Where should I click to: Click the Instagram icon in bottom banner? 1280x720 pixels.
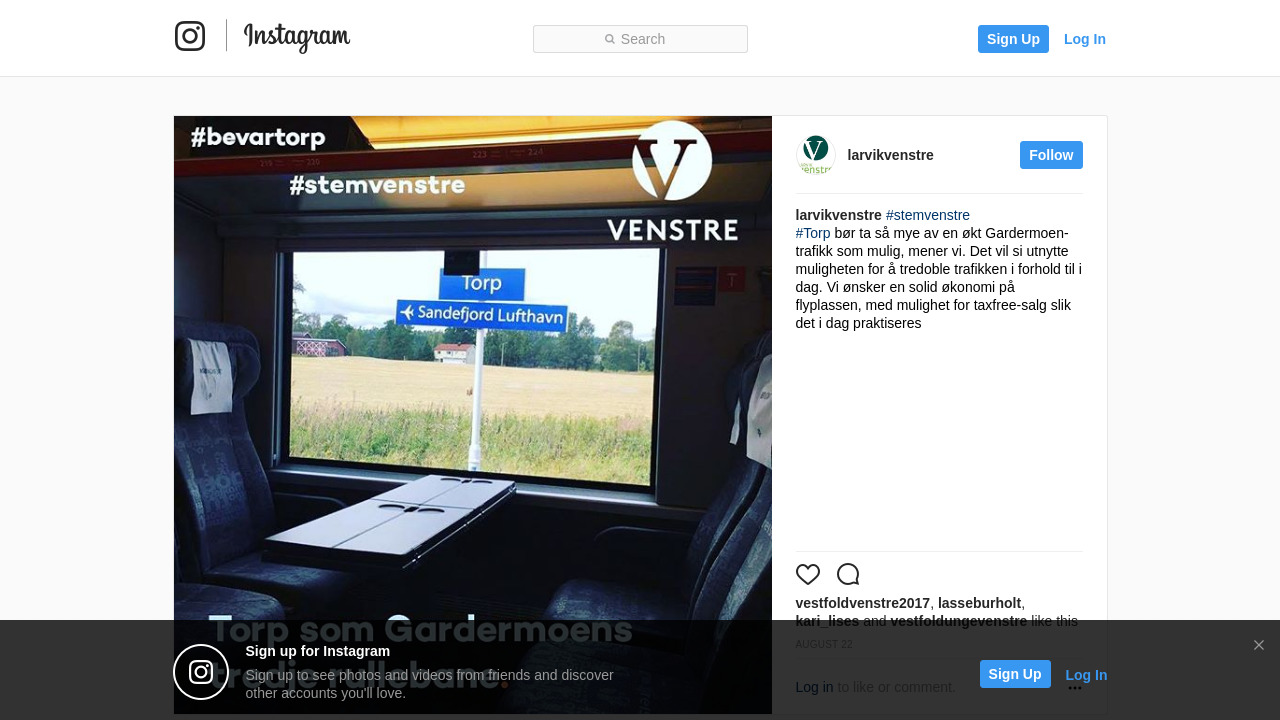click(201, 672)
